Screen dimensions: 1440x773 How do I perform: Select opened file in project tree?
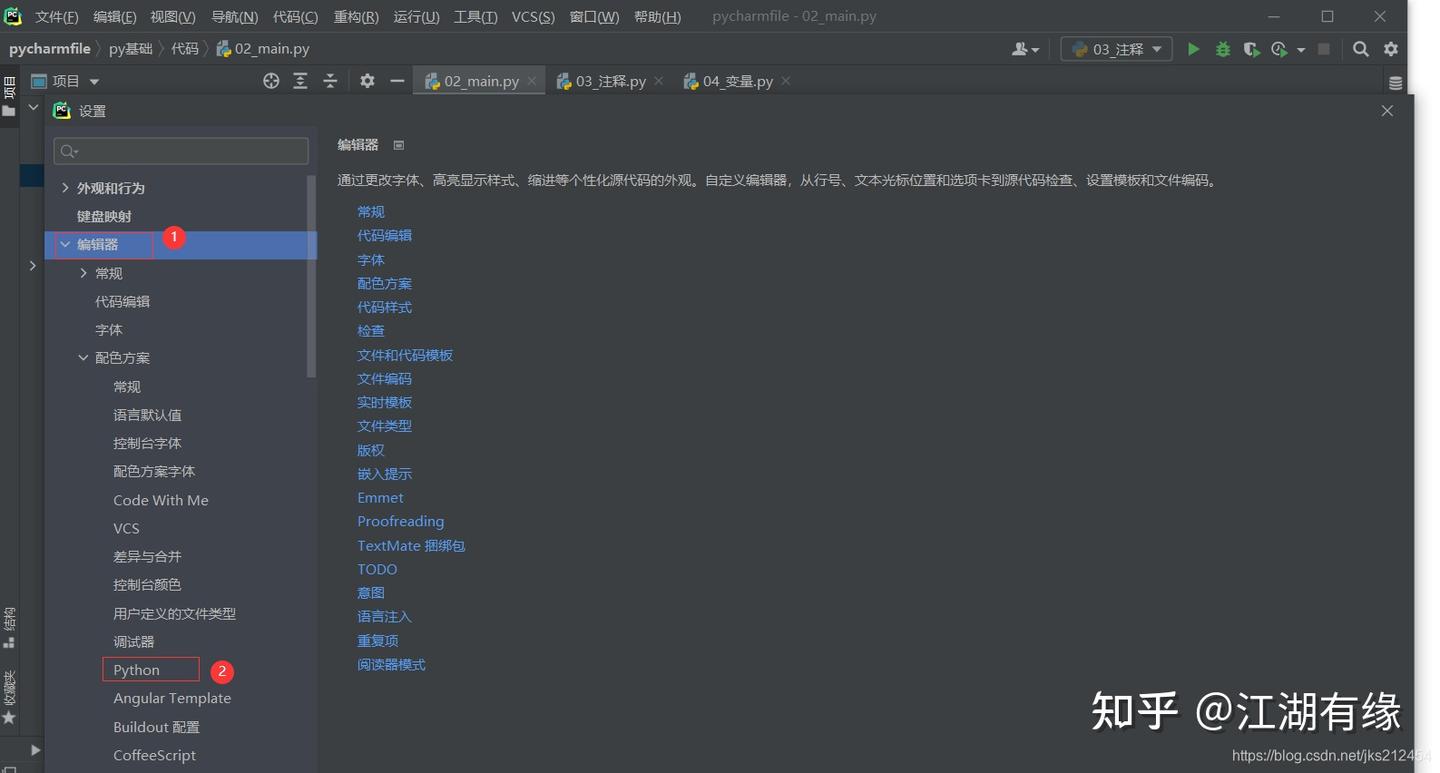271,81
